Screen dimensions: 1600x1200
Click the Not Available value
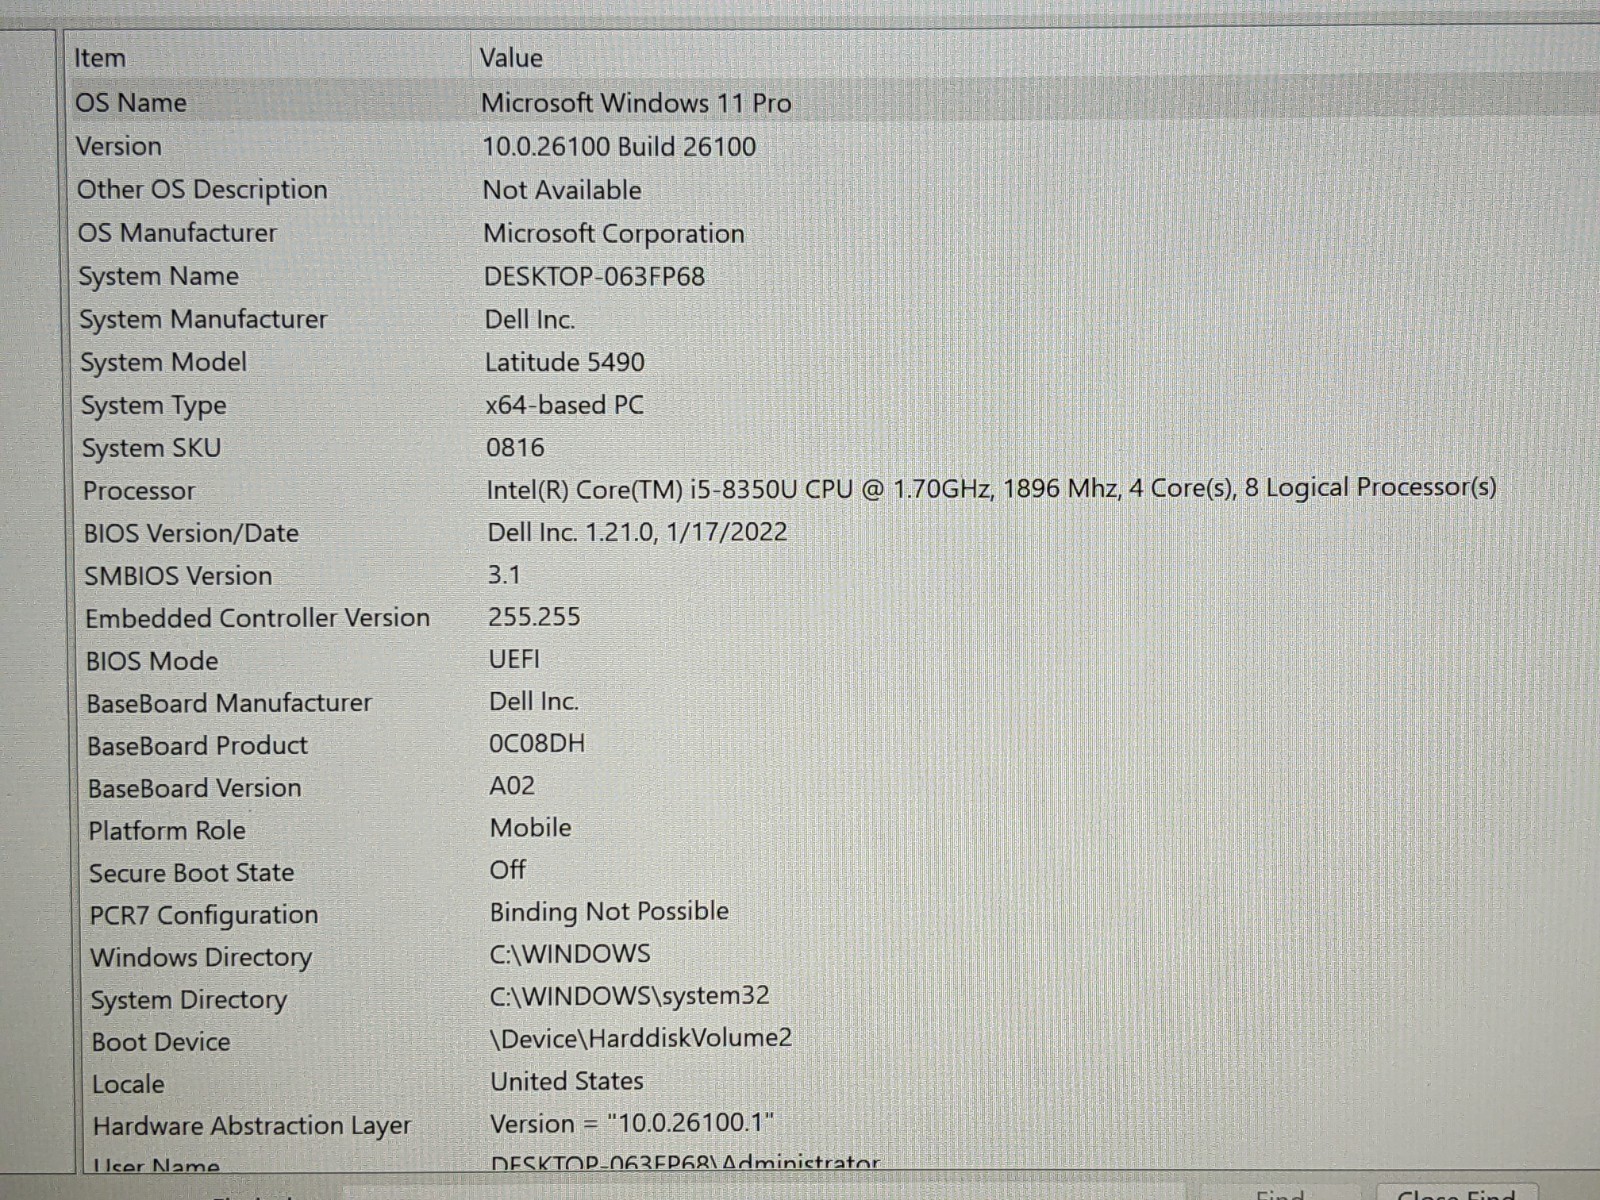562,190
